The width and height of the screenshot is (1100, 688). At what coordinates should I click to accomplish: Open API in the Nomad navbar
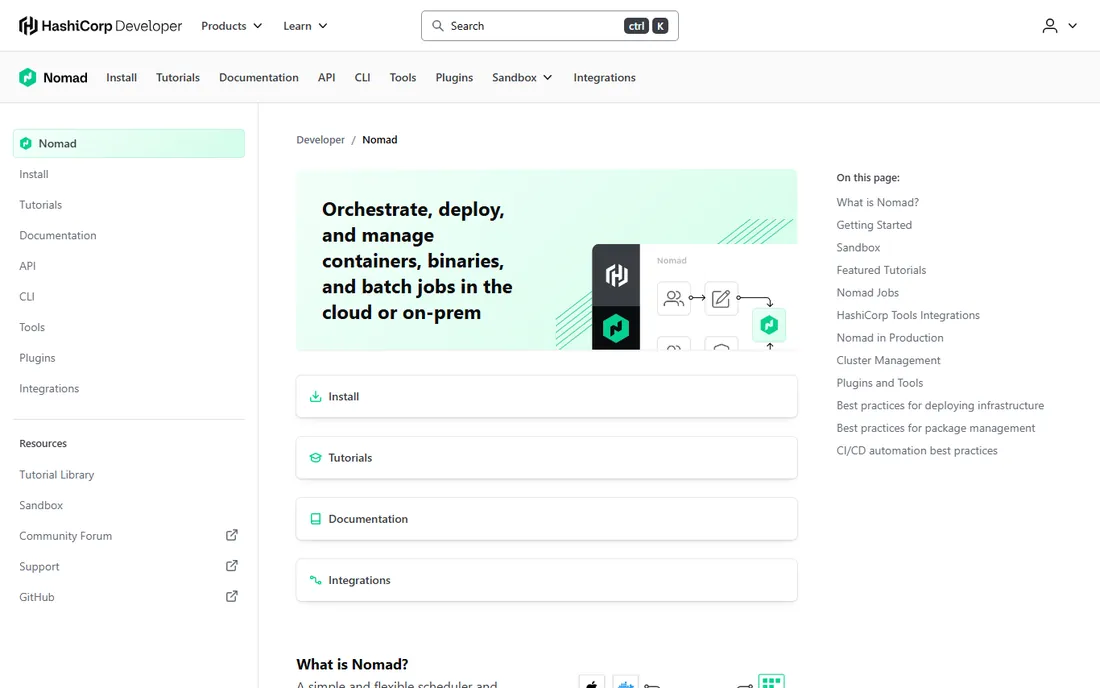click(326, 77)
